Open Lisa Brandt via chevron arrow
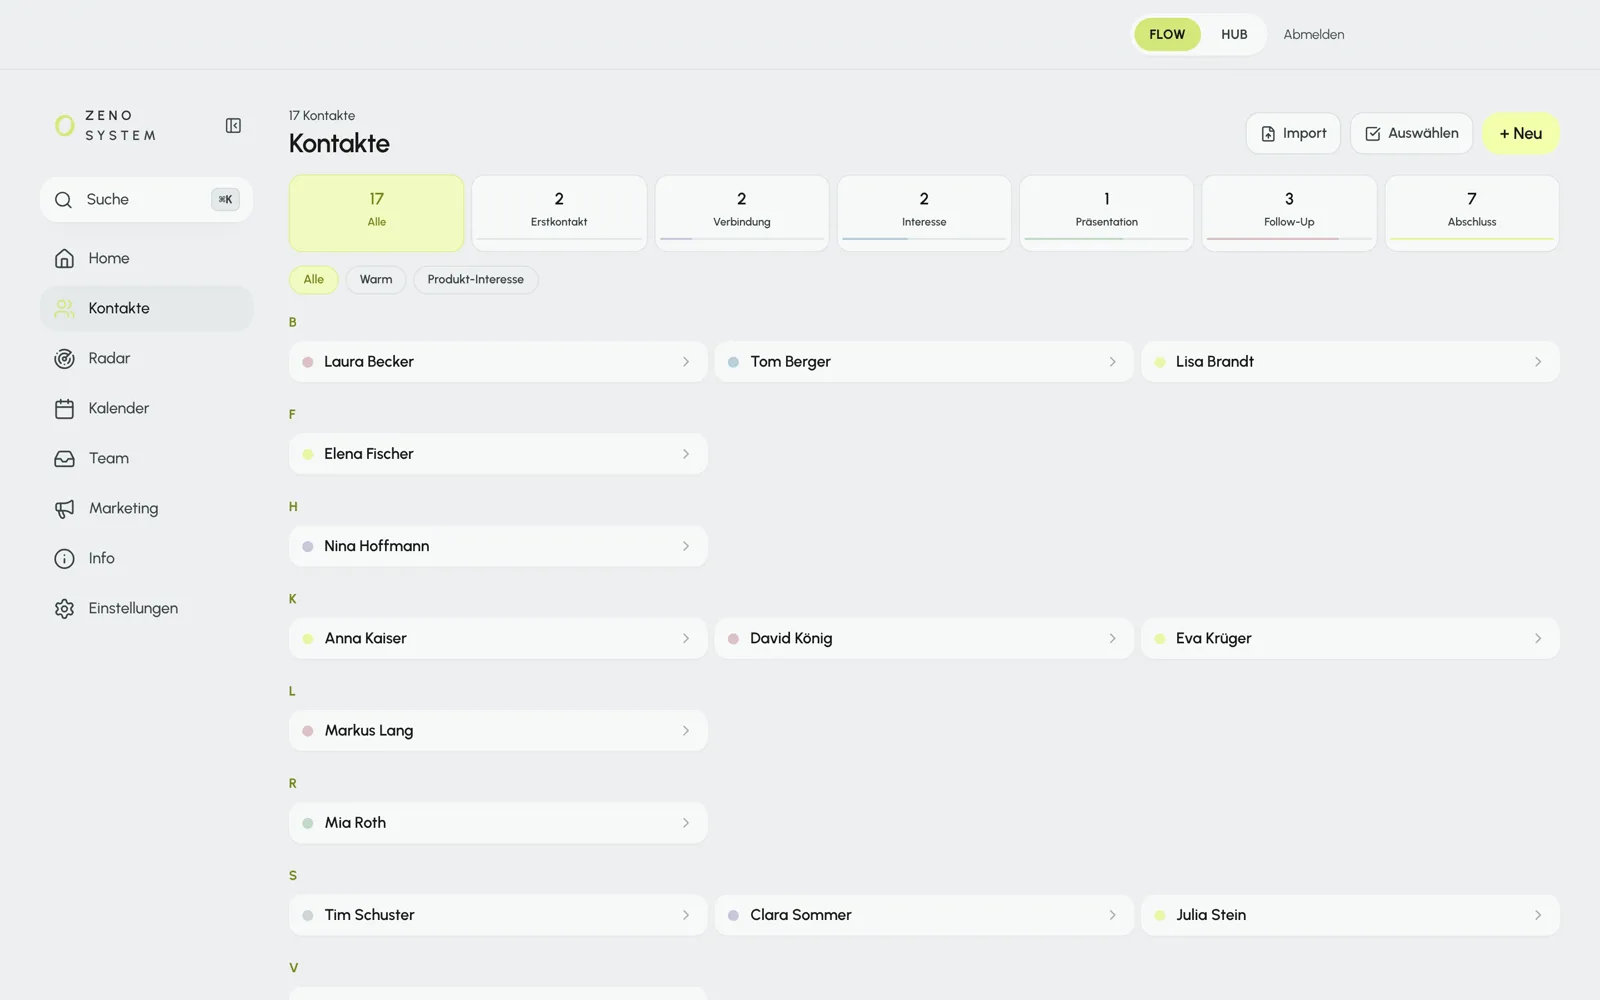 (1538, 362)
